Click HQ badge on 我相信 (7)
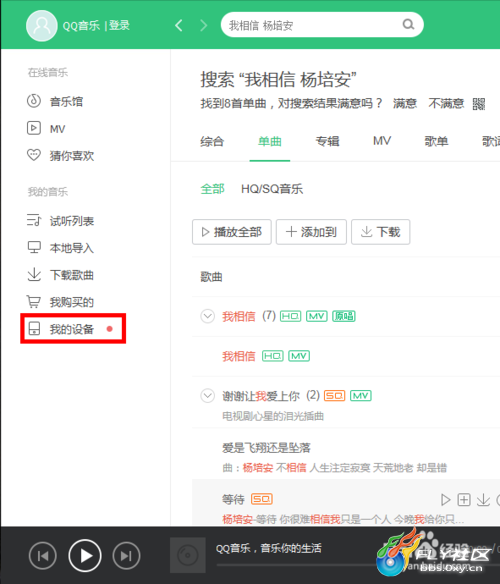The width and height of the screenshot is (500, 584). coord(290,316)
